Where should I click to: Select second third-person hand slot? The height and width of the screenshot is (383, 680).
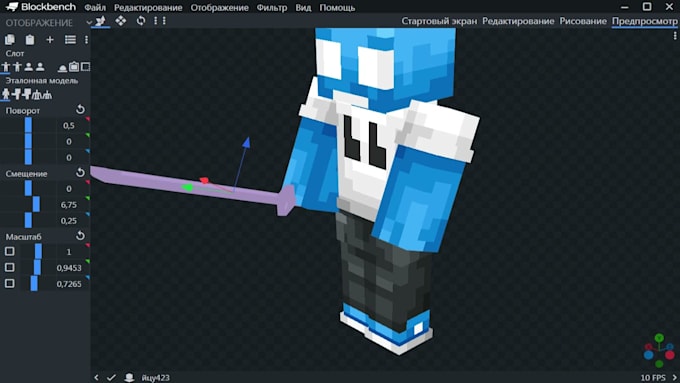pyautogui.click(x=17, y=67)
